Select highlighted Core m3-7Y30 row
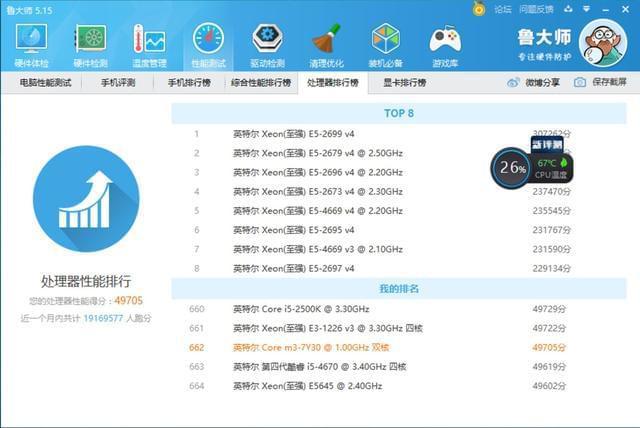This screenshot has height=428, width=640. coord(399,347)
